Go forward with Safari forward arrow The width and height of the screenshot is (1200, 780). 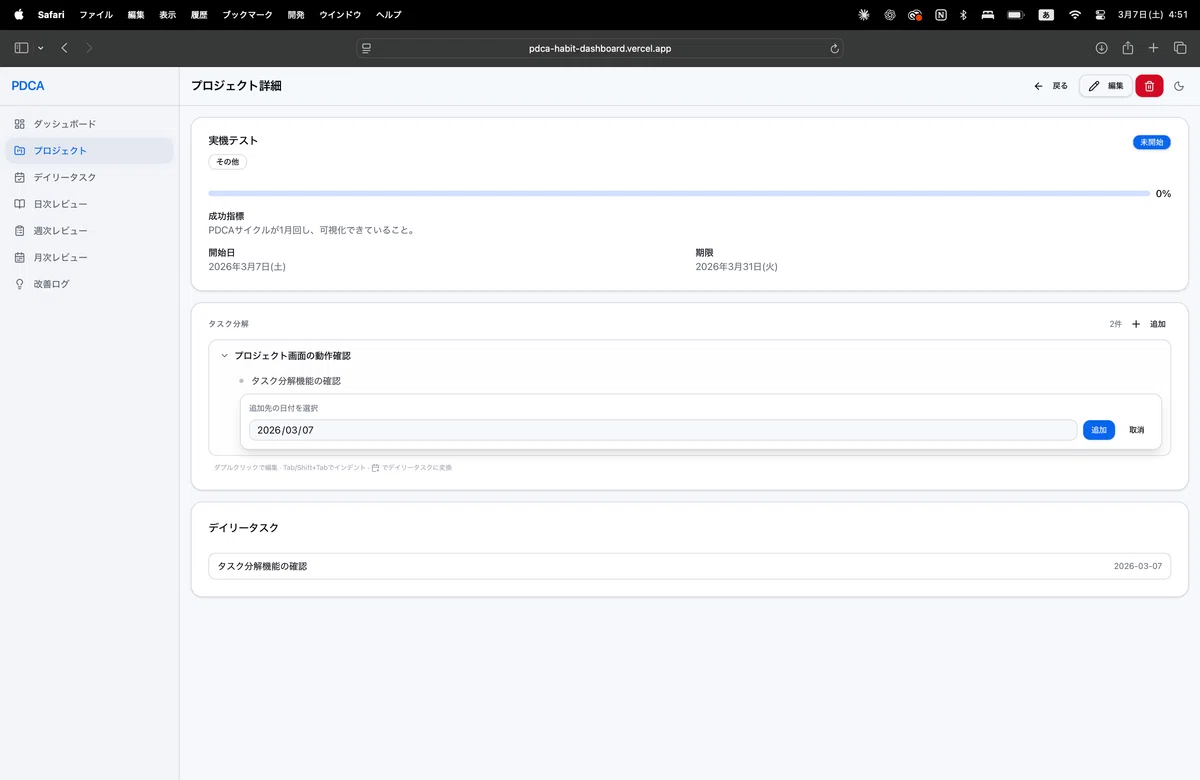tap(89, 48)
